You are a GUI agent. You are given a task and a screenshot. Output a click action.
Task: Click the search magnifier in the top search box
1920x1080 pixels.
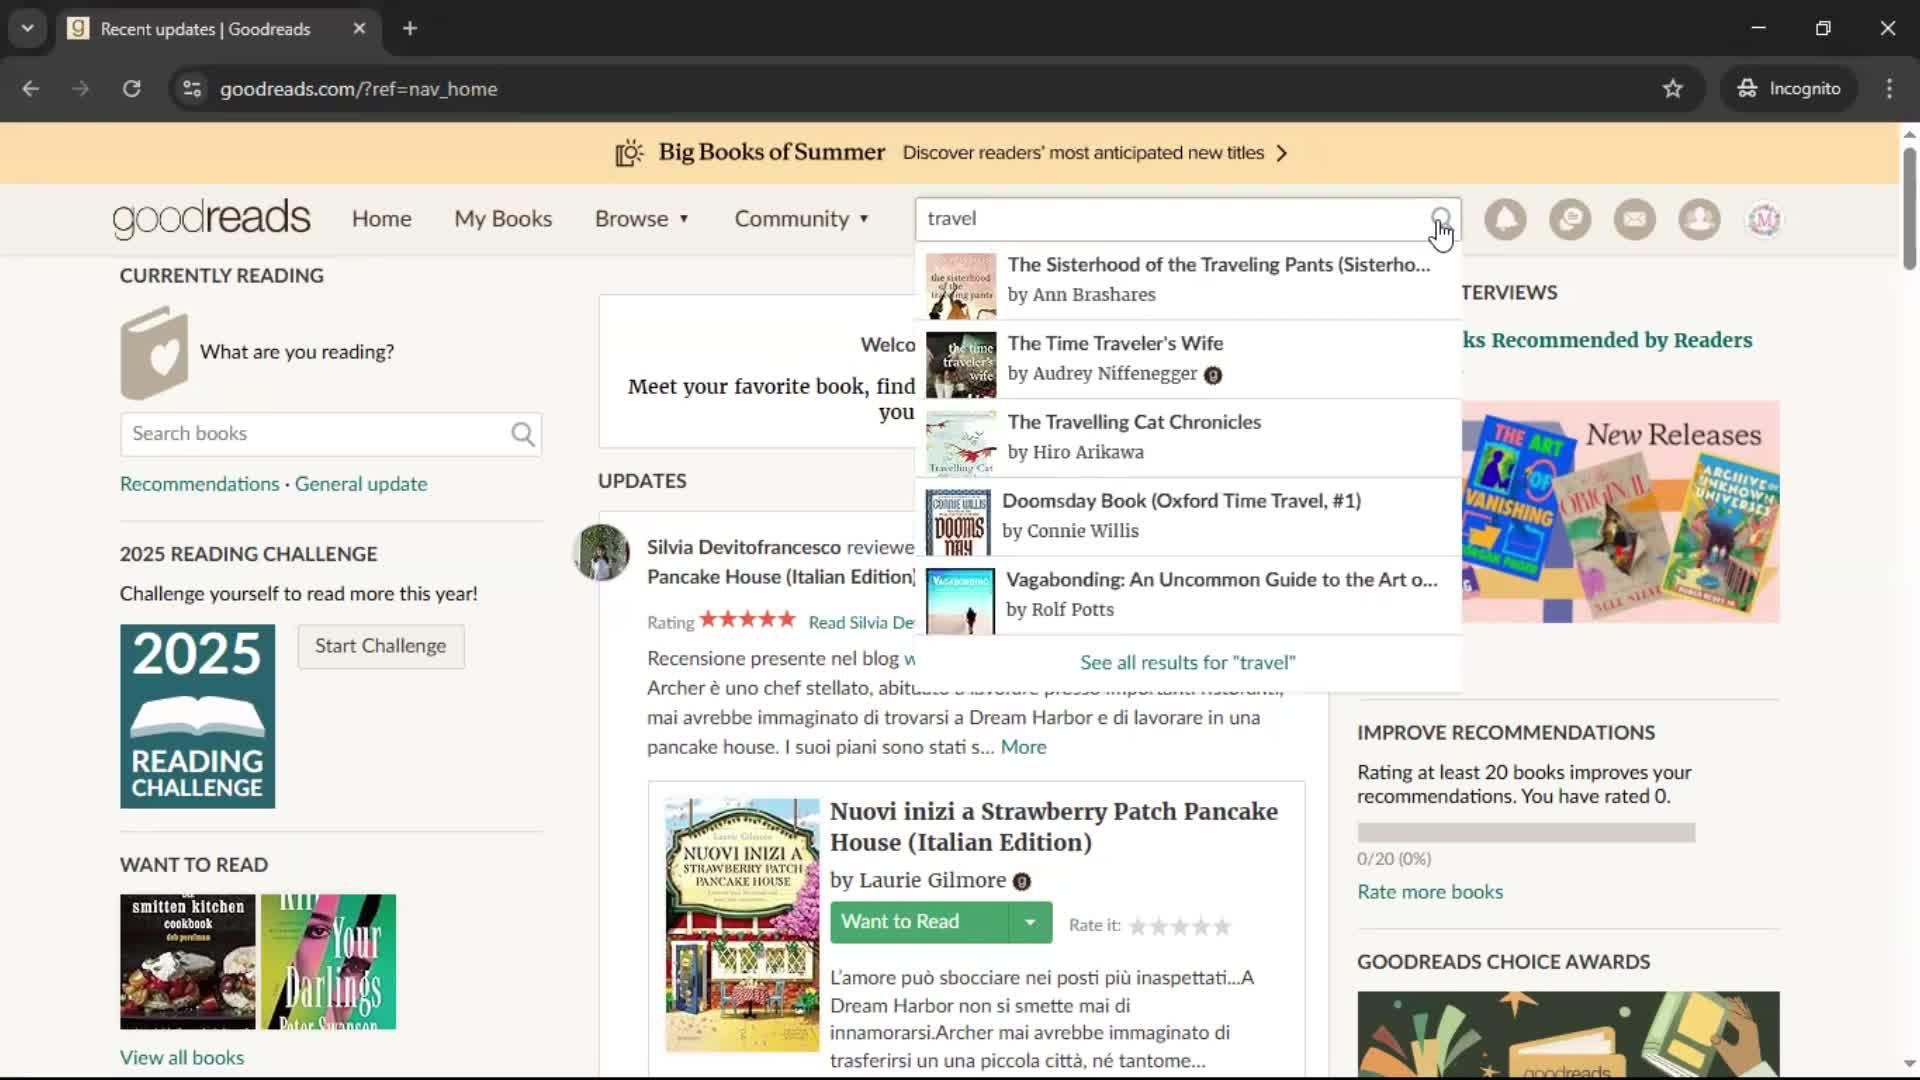pos(1440,219)
